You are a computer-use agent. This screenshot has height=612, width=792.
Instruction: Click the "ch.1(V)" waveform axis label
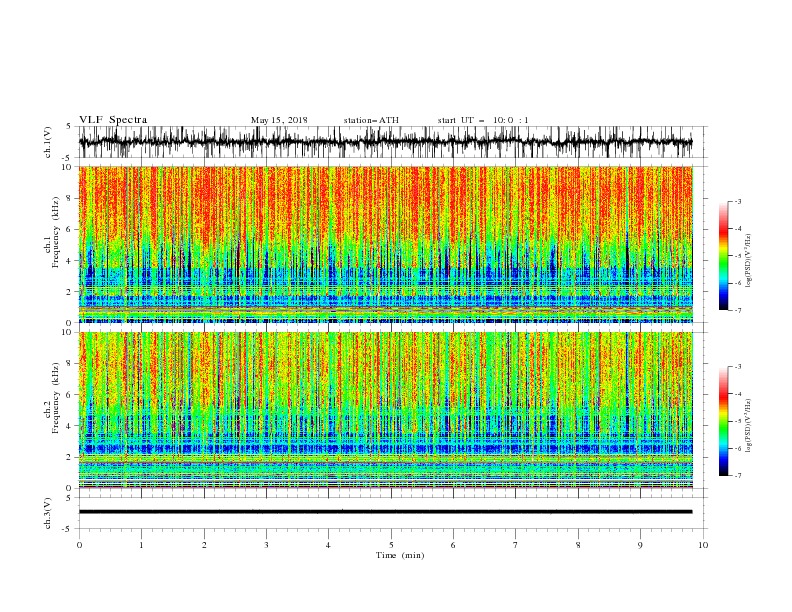(x=48, y=142)
